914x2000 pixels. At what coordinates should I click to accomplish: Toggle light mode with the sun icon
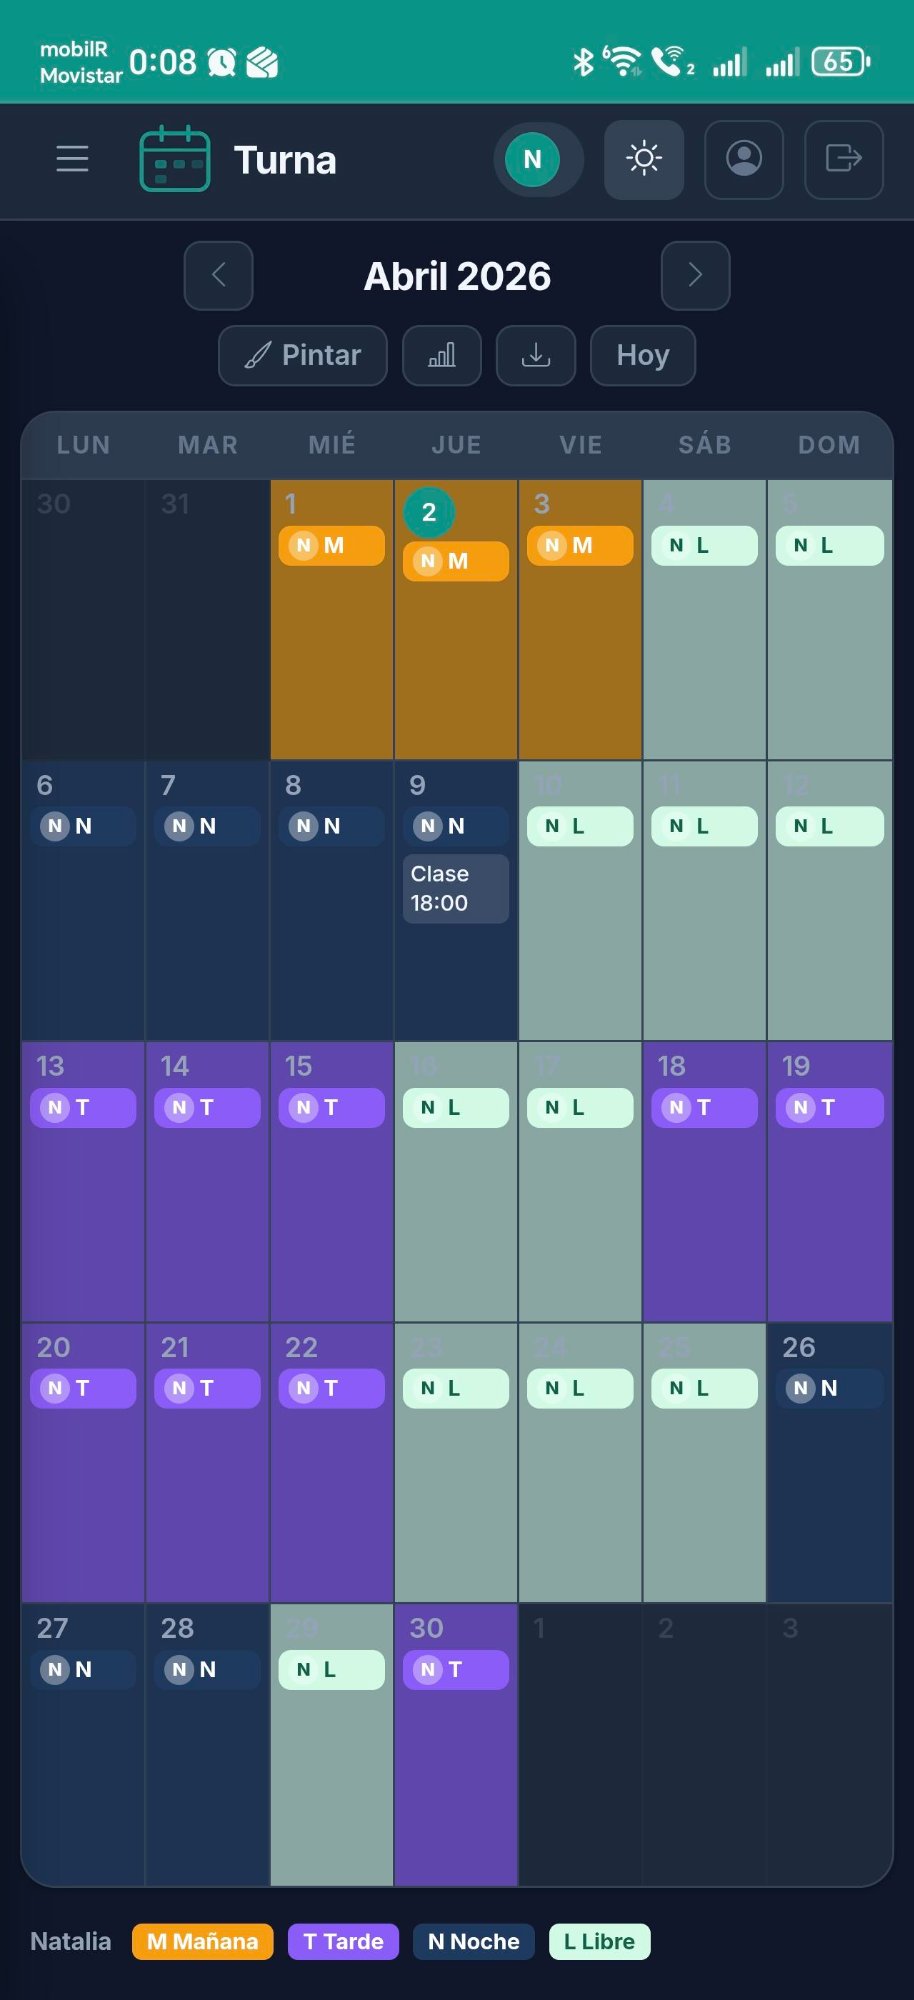643,158
